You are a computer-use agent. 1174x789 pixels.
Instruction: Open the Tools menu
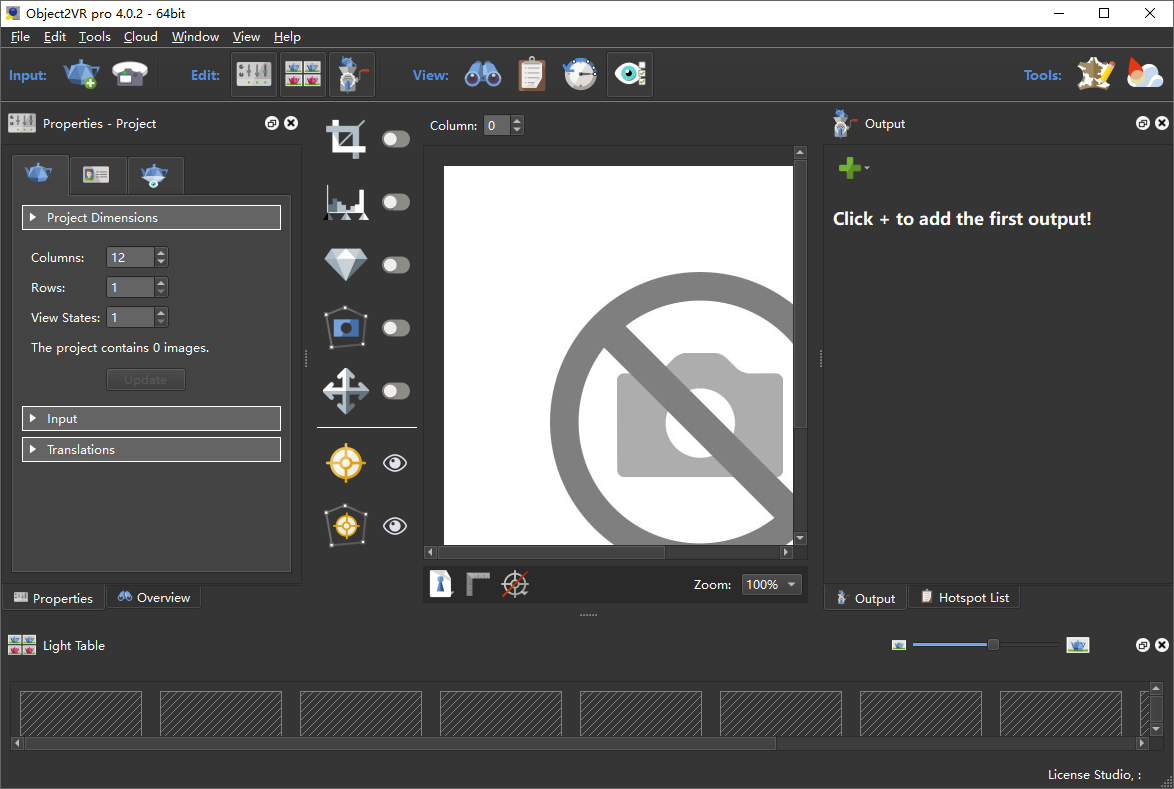tap(94, 37)
